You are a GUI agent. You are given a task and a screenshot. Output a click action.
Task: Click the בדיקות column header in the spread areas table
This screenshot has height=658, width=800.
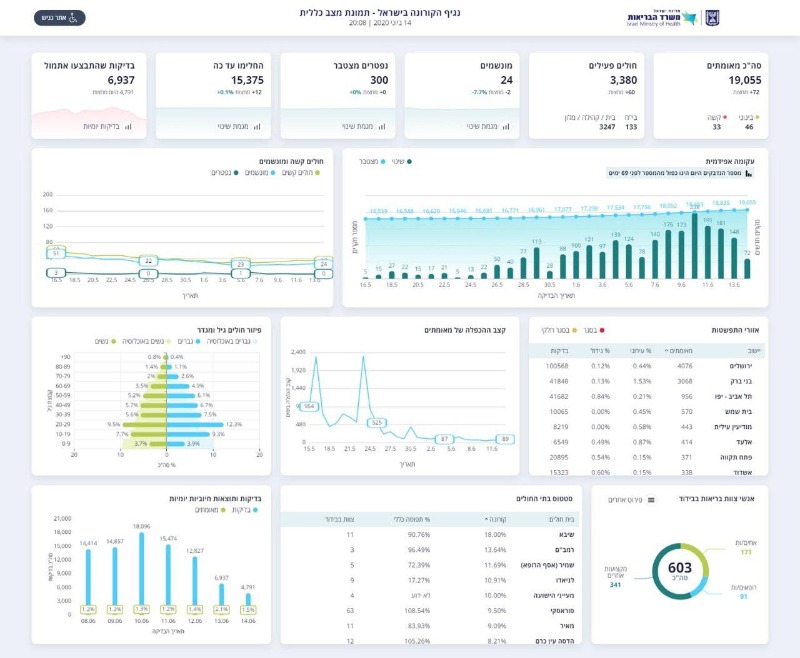point(559,351)
